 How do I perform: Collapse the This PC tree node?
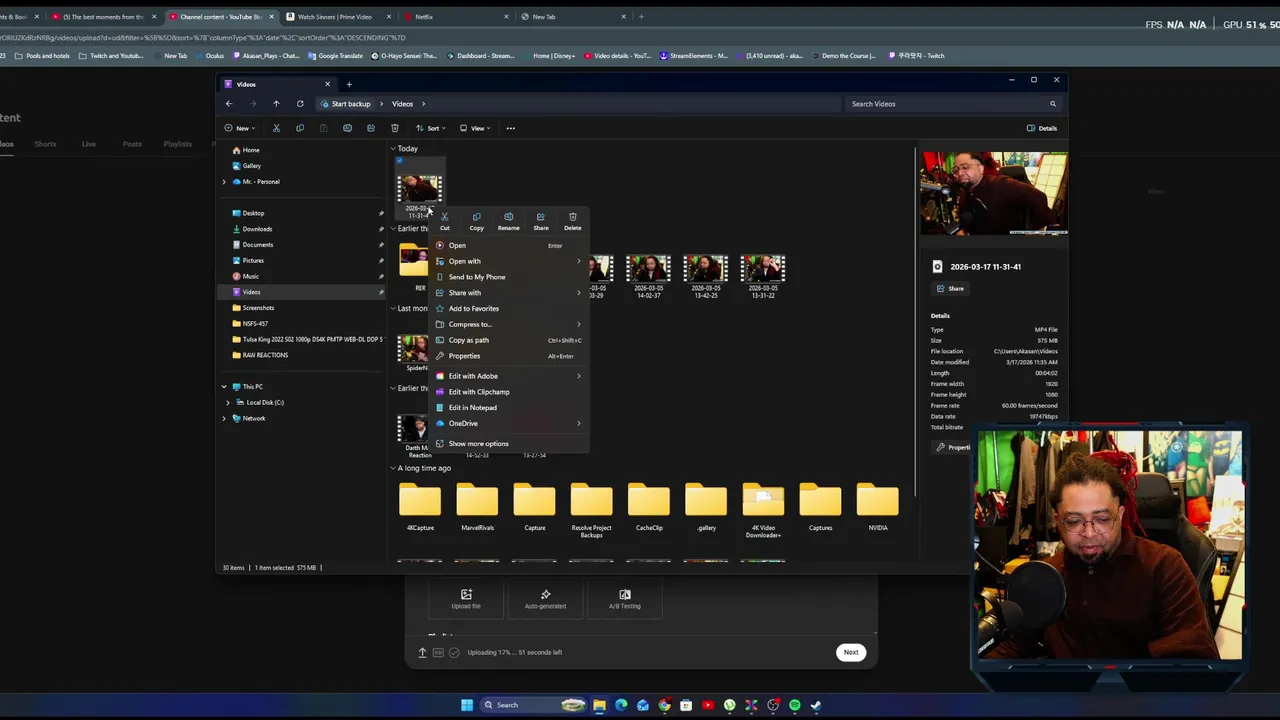[224, 386]
